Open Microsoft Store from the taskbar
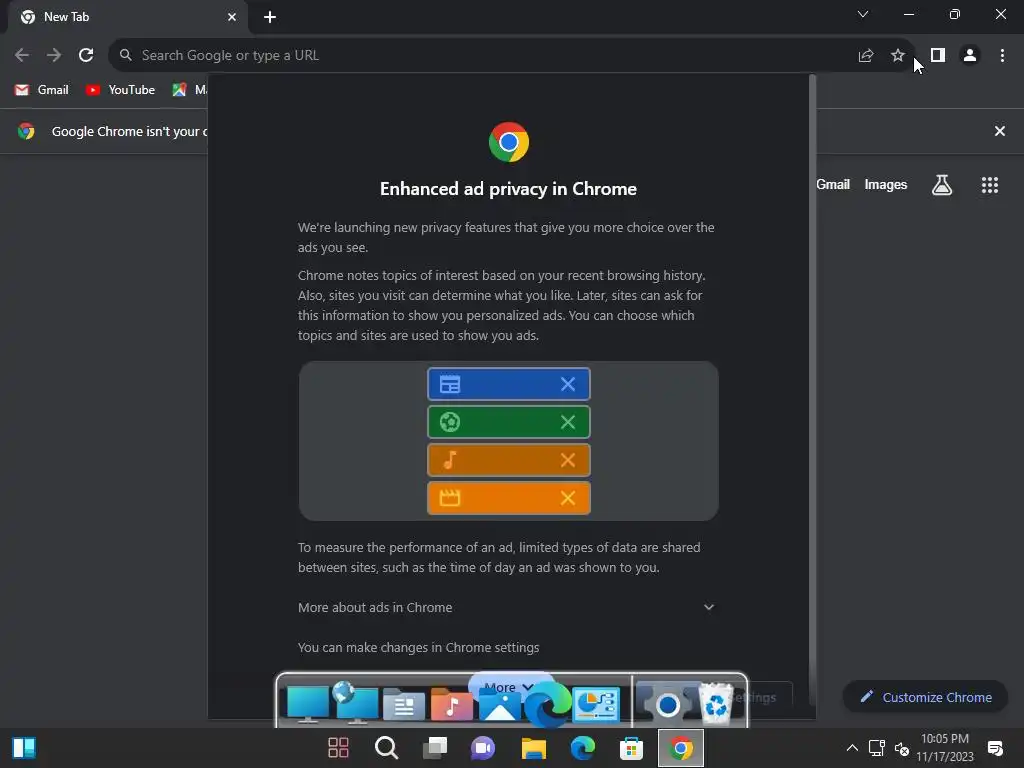Screen dimensions: 1024x768 click(632, 748)
